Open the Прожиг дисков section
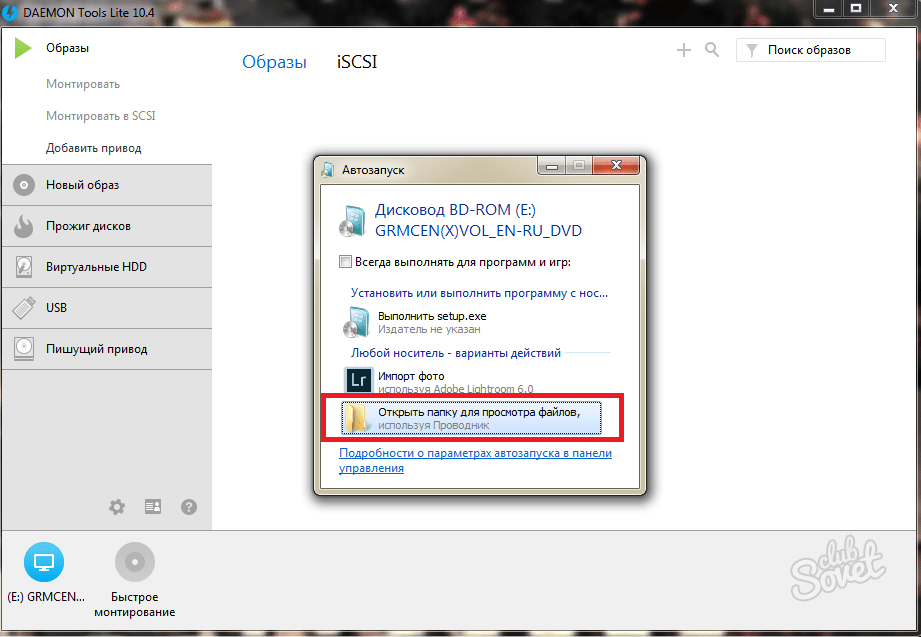The width and height of the screenshot is (921, 637). (x=107, y=226)
